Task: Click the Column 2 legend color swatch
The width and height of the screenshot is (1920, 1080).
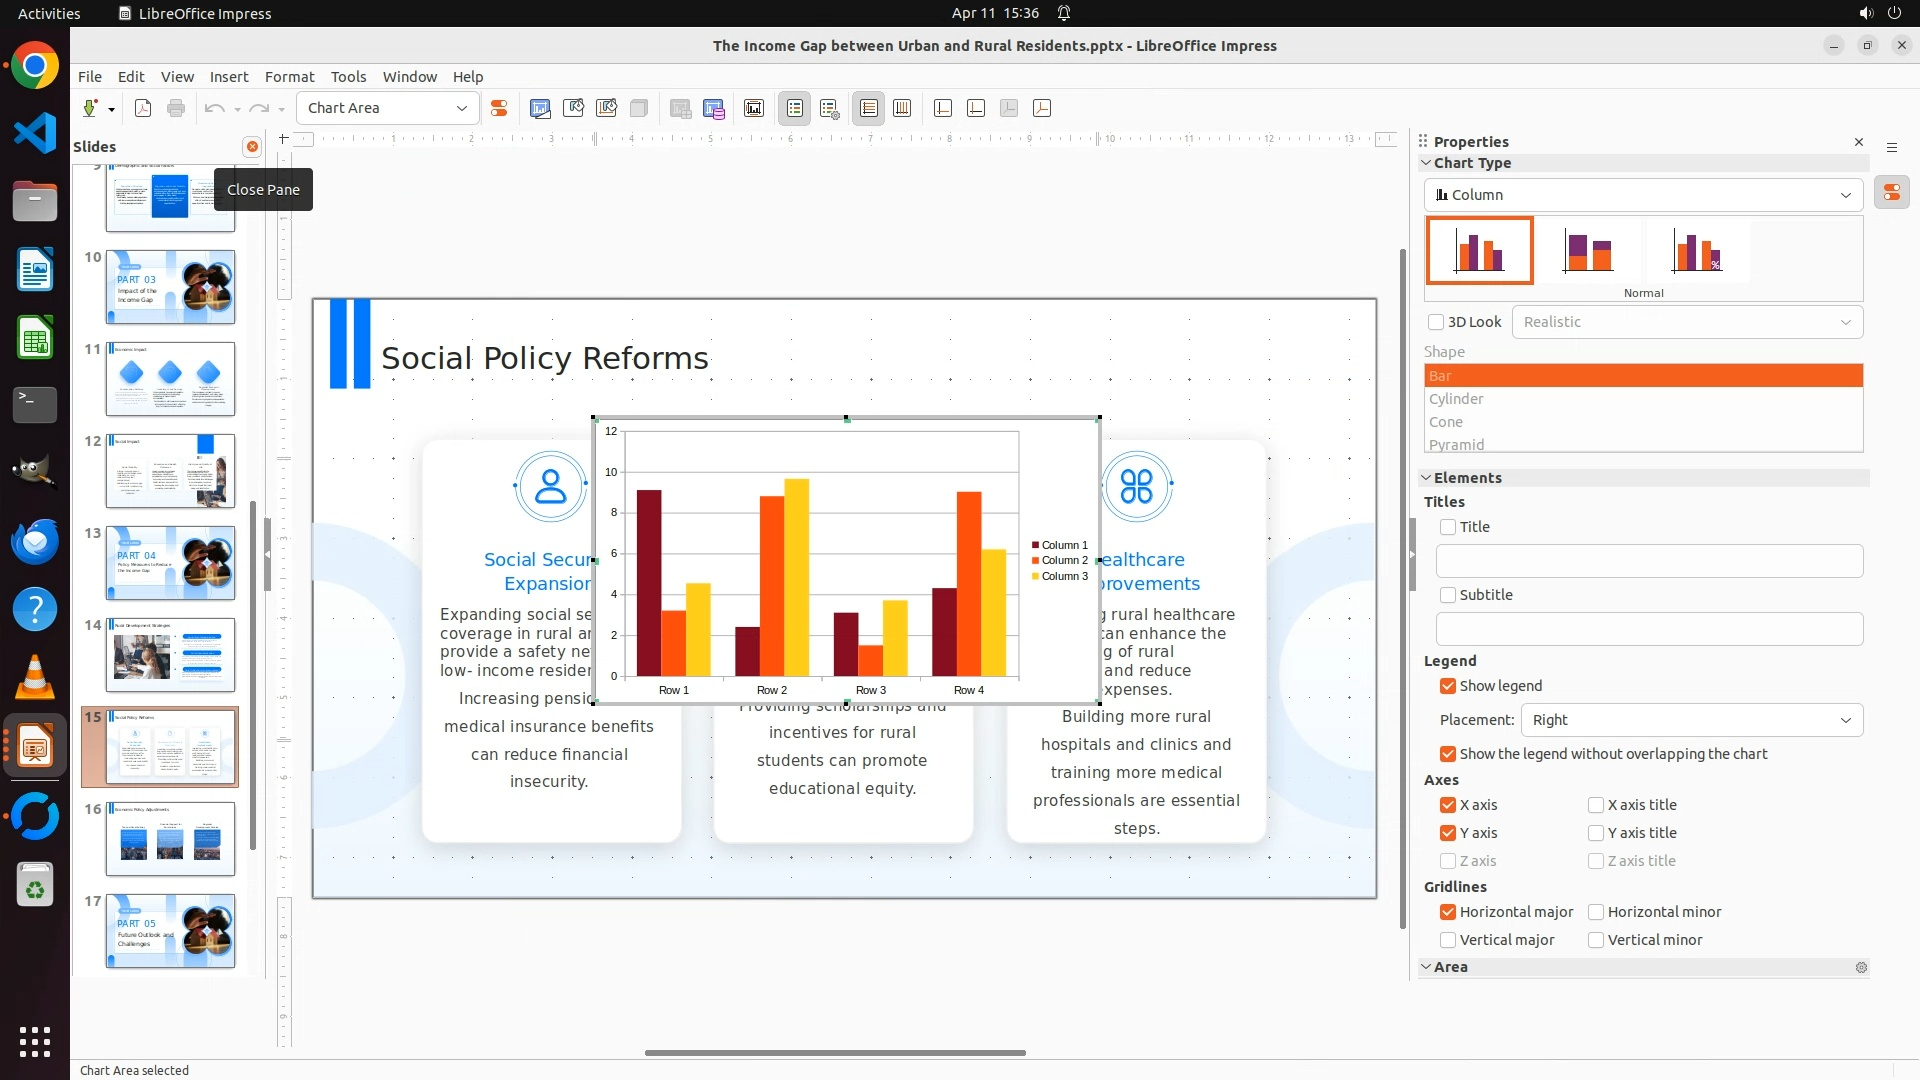Action: (x=1036, y=561)
